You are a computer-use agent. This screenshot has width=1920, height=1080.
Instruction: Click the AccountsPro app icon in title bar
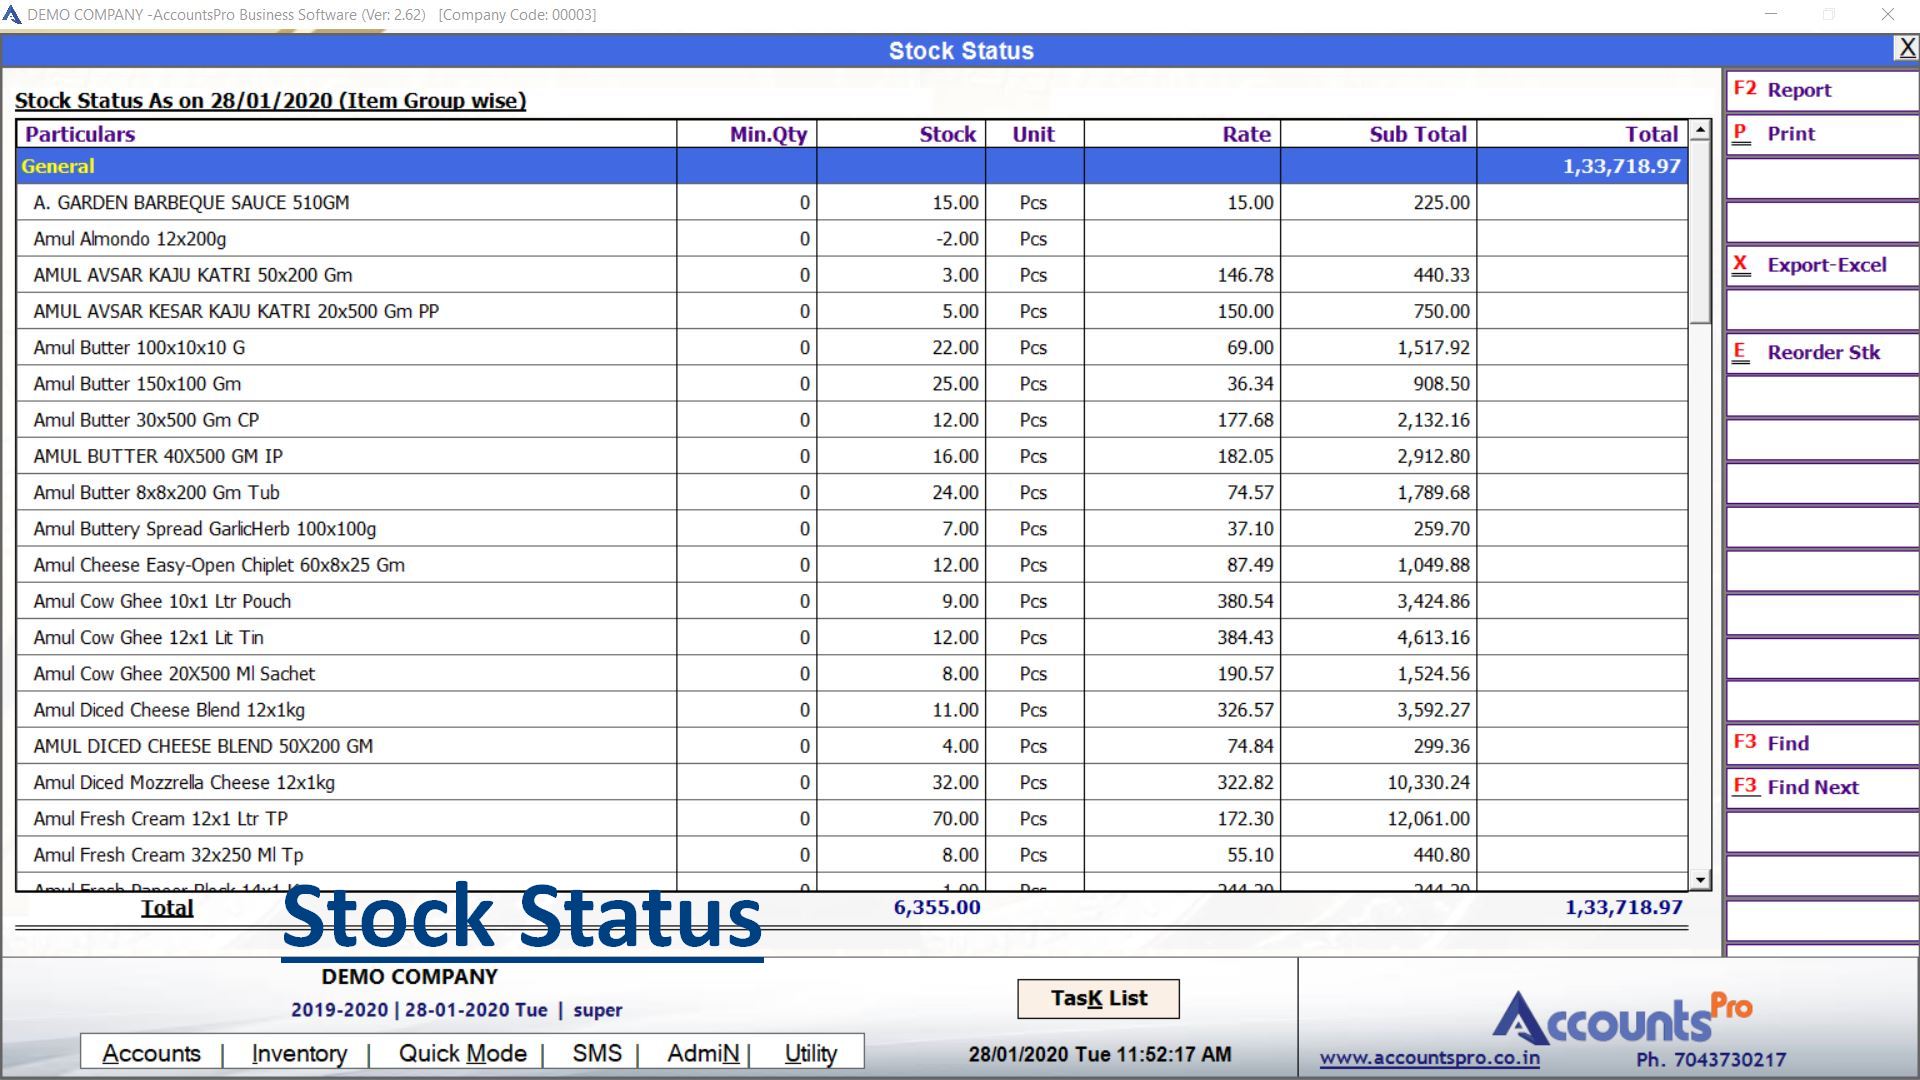(12, 15)
